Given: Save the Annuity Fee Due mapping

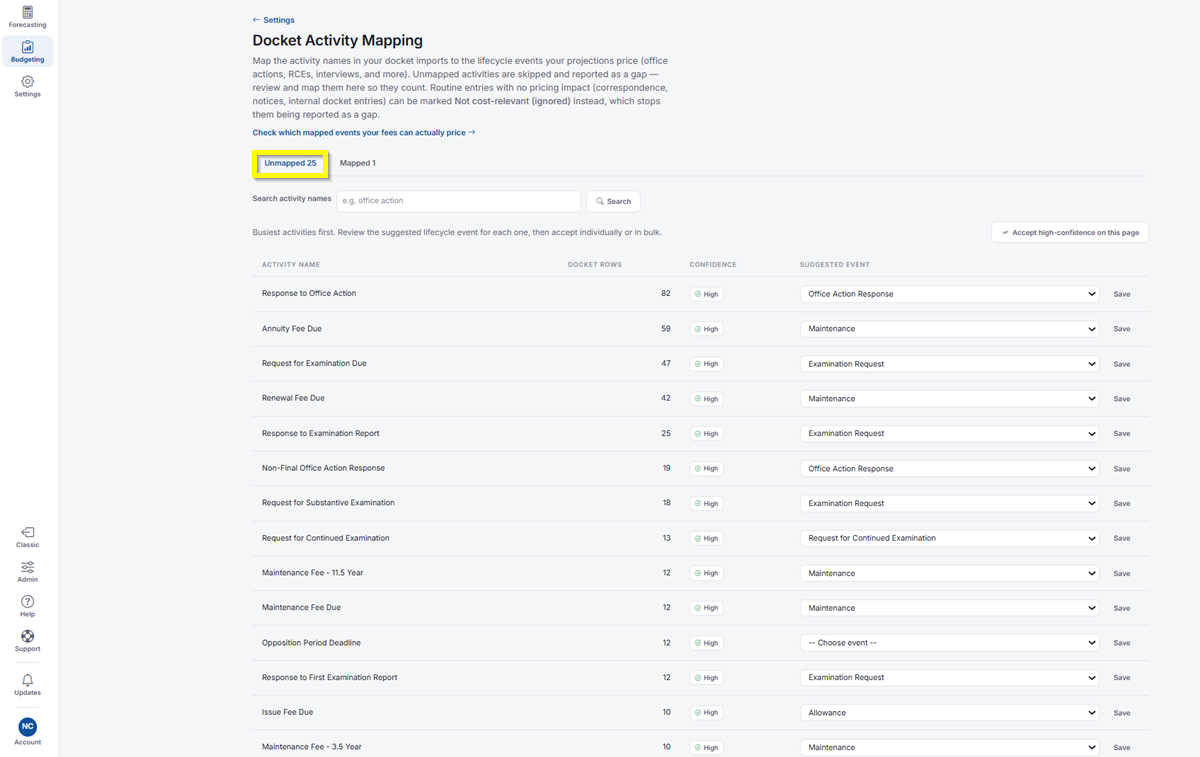Looking at the screenshot, I should pos(1122,329).
